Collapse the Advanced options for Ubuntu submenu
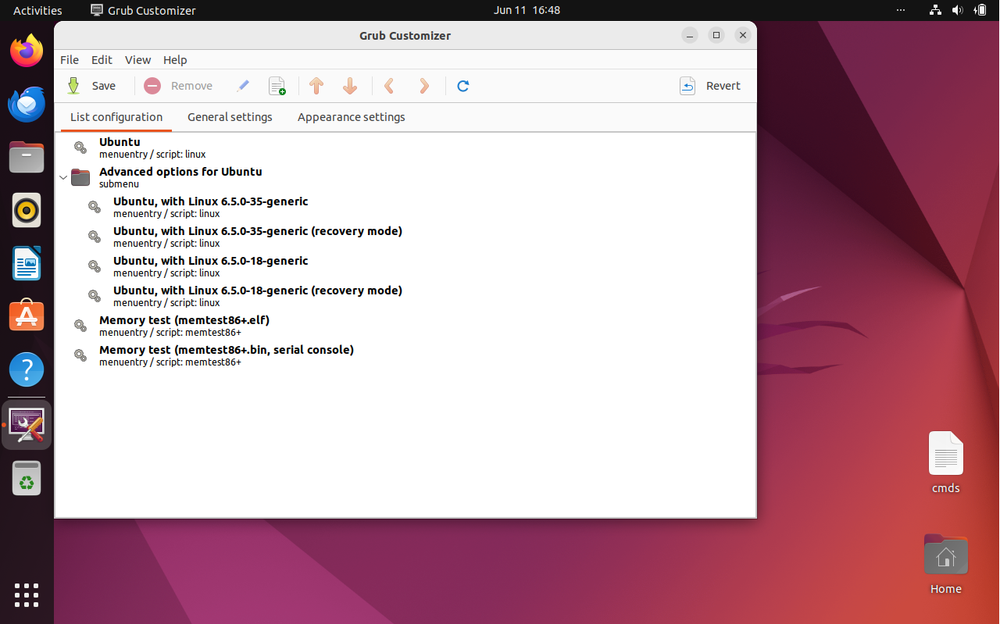 click(63, 177)
